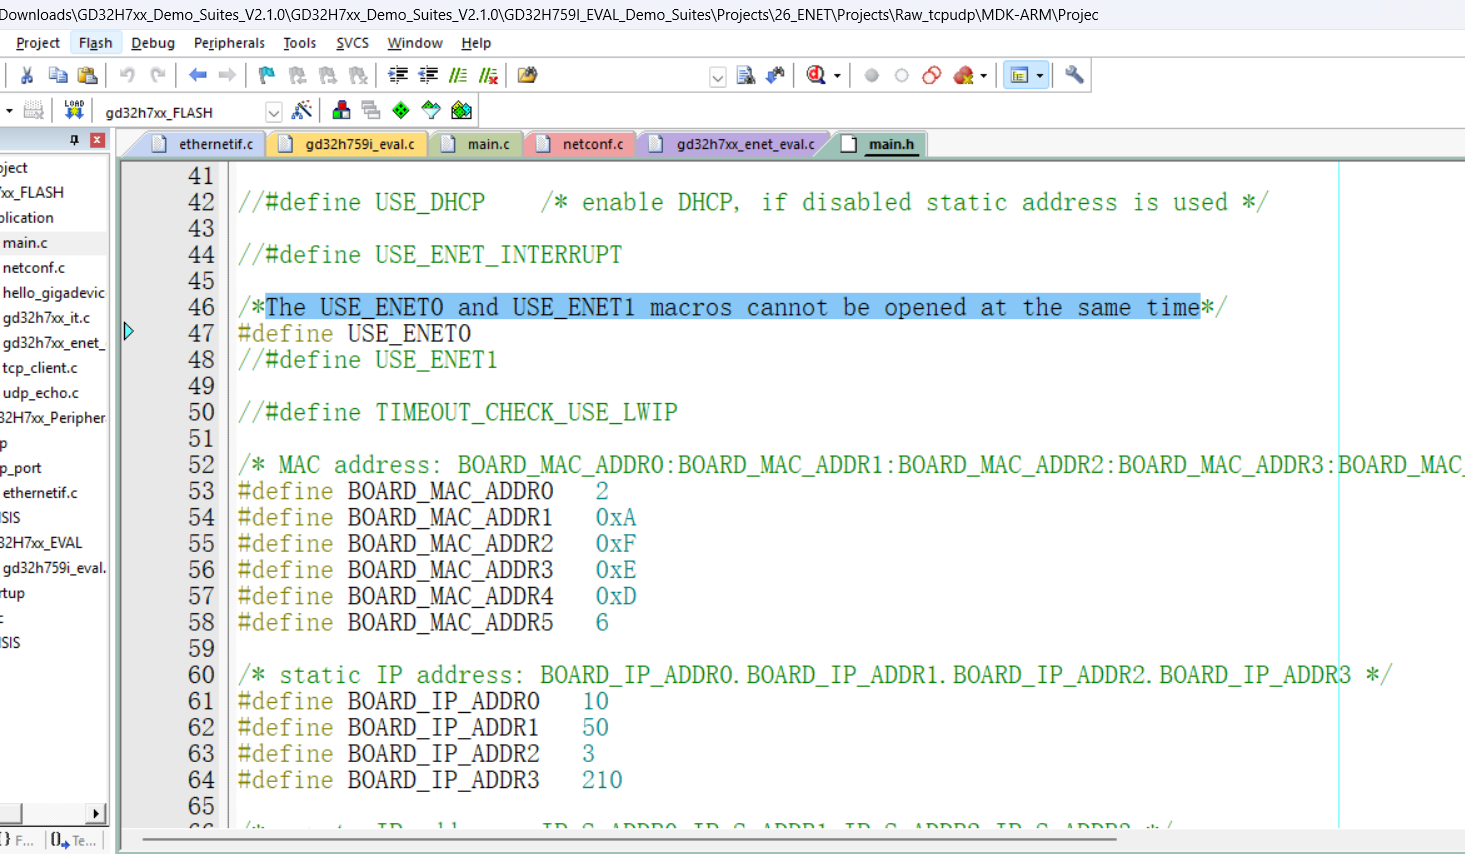Open the Window menu
This screenshot has width=1465, height=854.
point(415,43)
